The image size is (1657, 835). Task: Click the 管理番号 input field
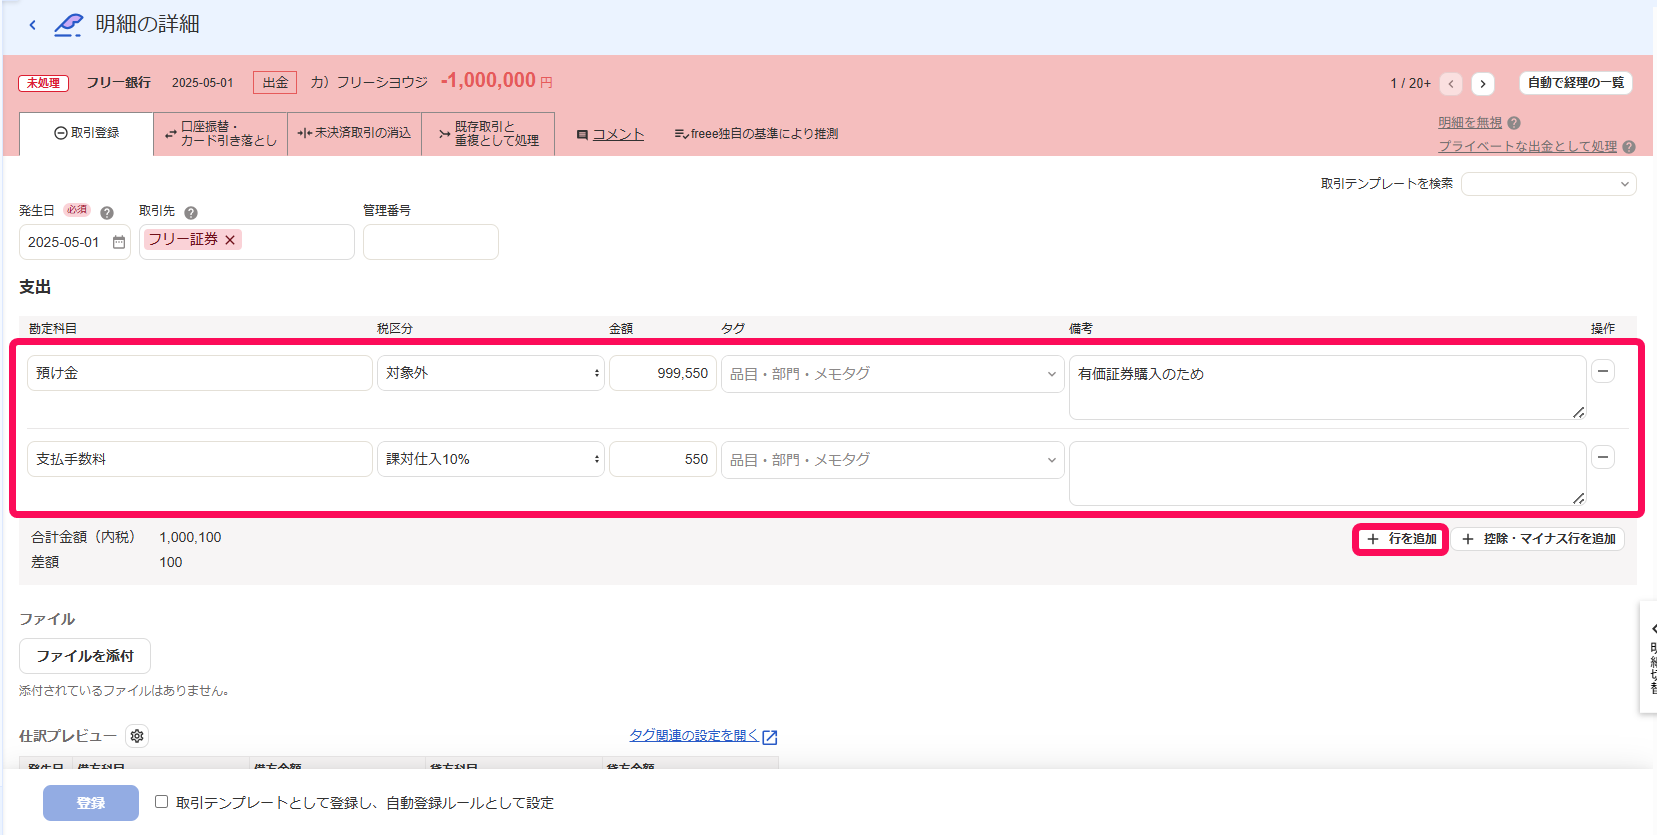click(431, 242)
